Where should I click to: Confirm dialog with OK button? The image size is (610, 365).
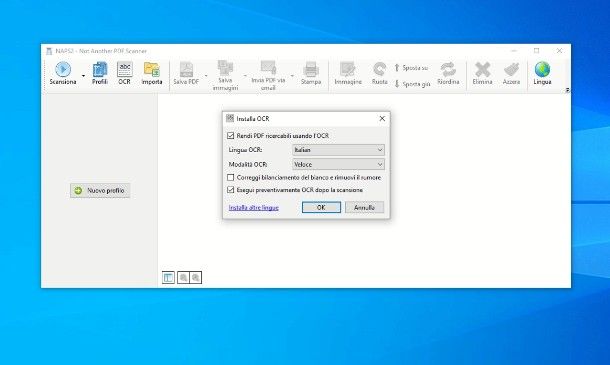[321, 207]
